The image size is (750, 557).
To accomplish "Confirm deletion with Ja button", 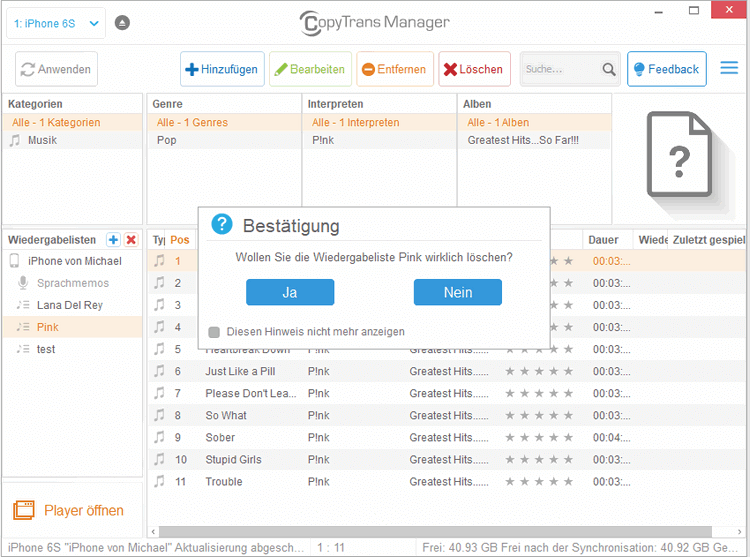I will (290, 292).
